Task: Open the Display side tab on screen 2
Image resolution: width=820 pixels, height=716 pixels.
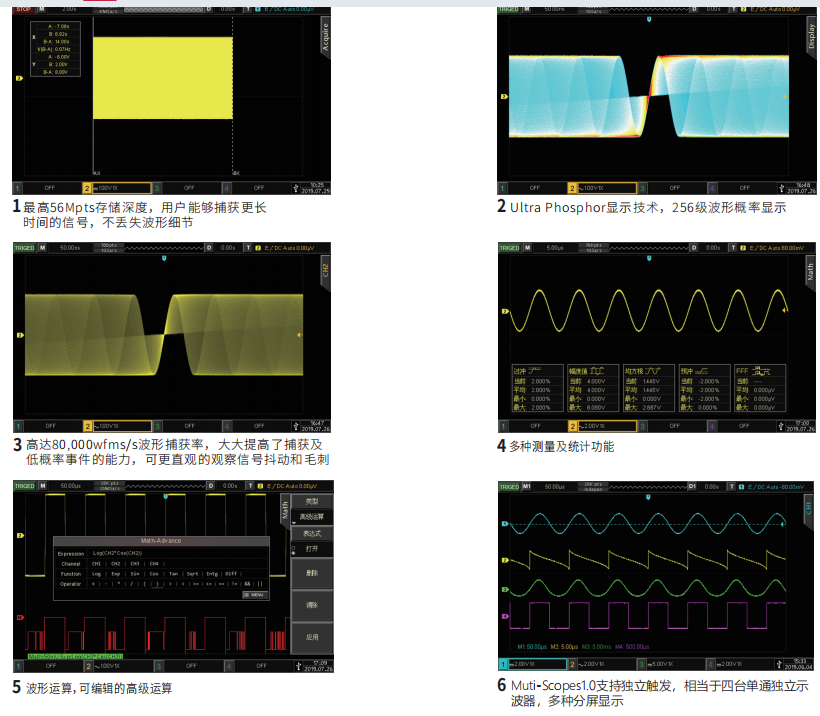Action: [x=811, y=36]
